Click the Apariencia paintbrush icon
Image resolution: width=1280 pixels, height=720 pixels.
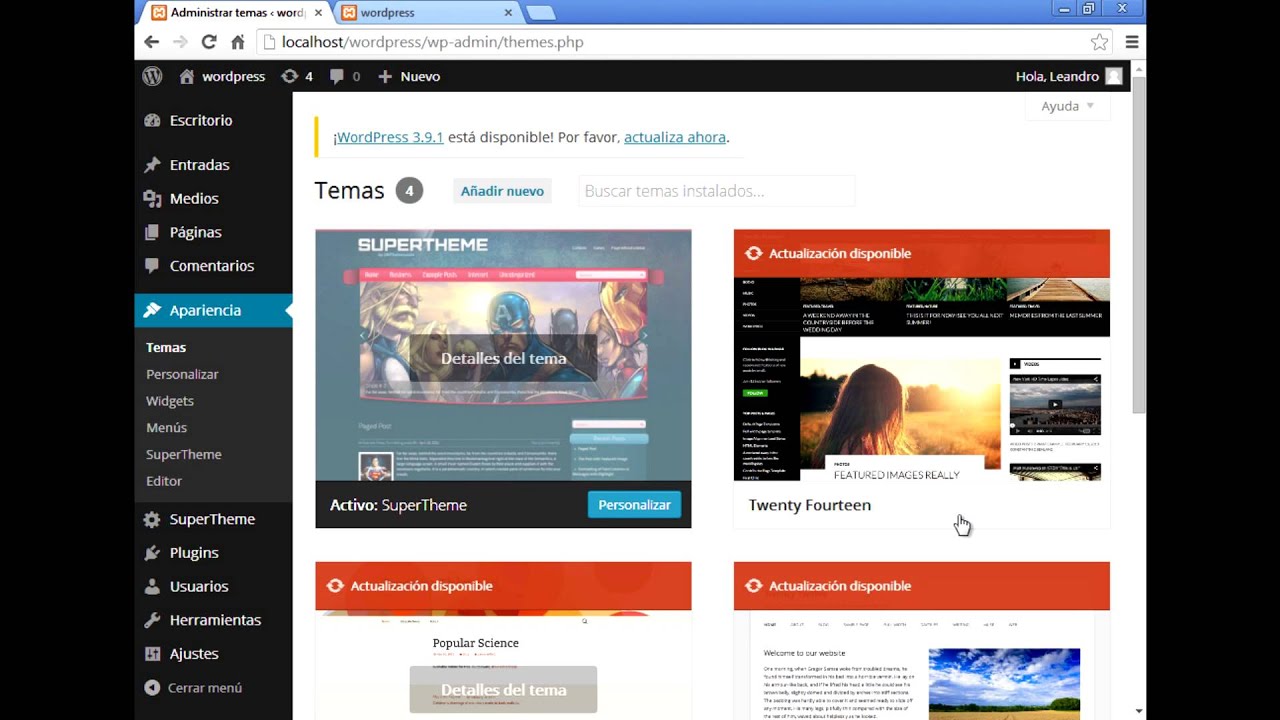pos(152,310)
